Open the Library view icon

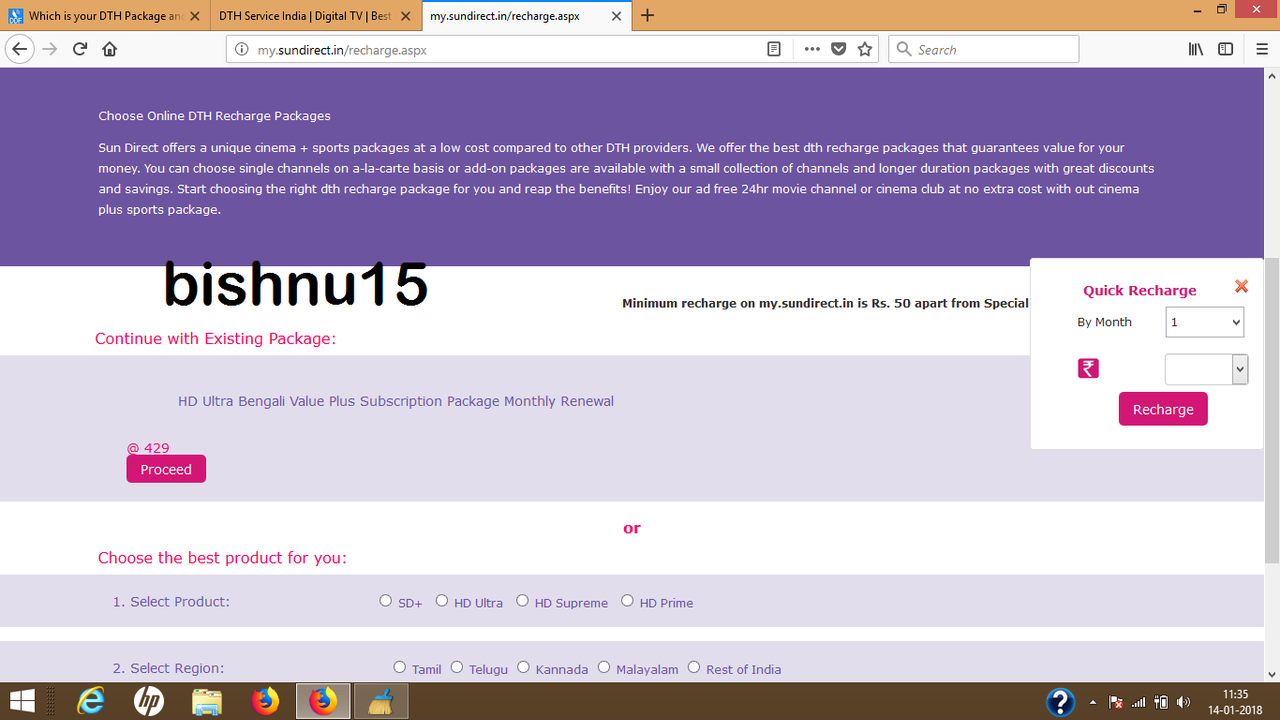click(x=1196, y=49)
